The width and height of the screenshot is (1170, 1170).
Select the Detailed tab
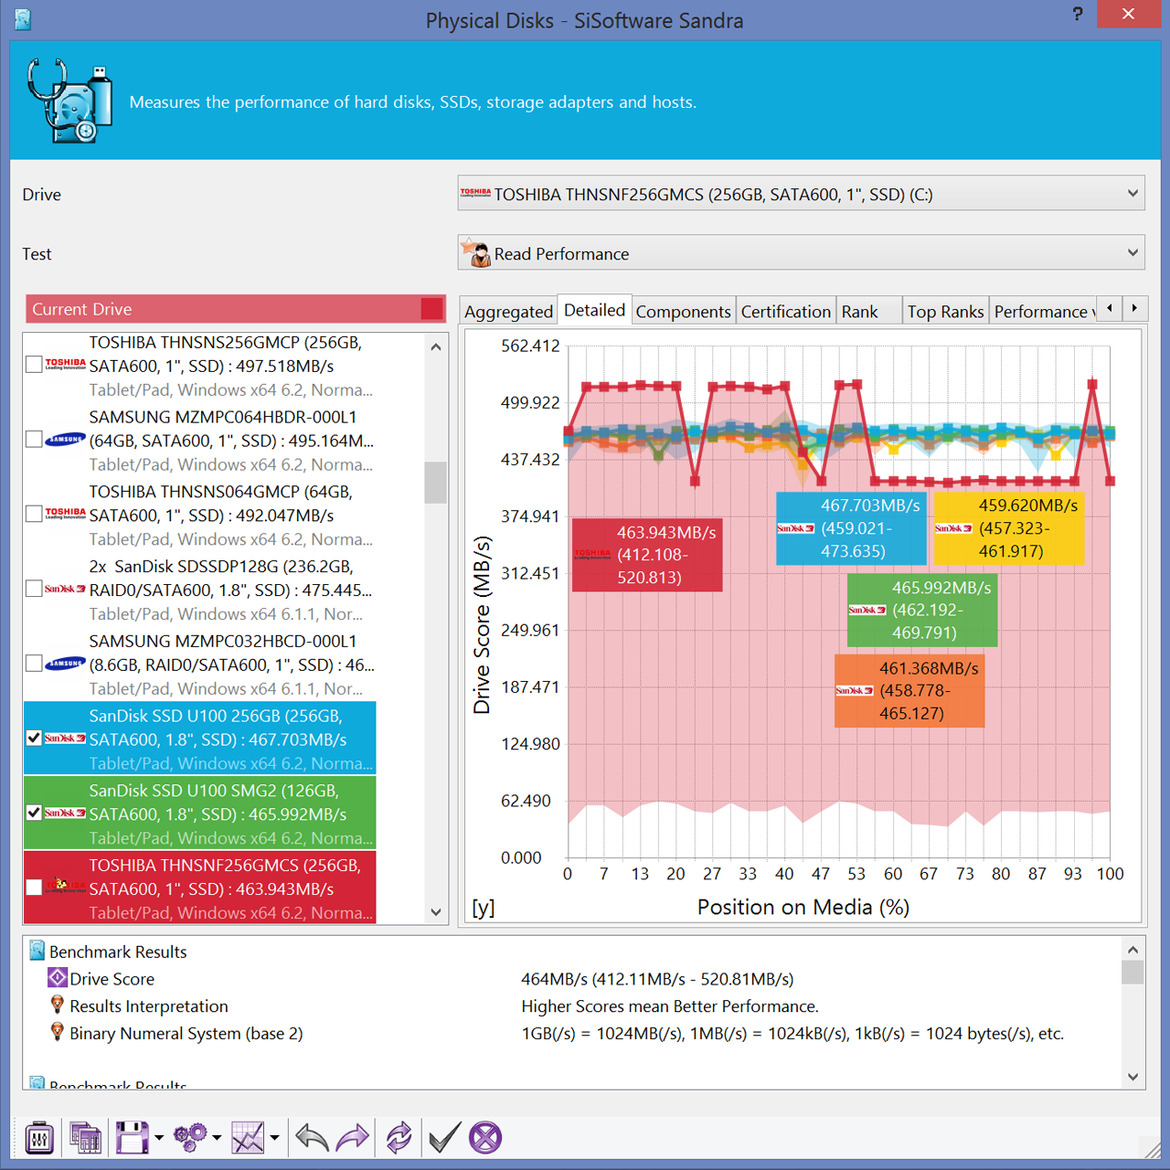coord(595,310)
